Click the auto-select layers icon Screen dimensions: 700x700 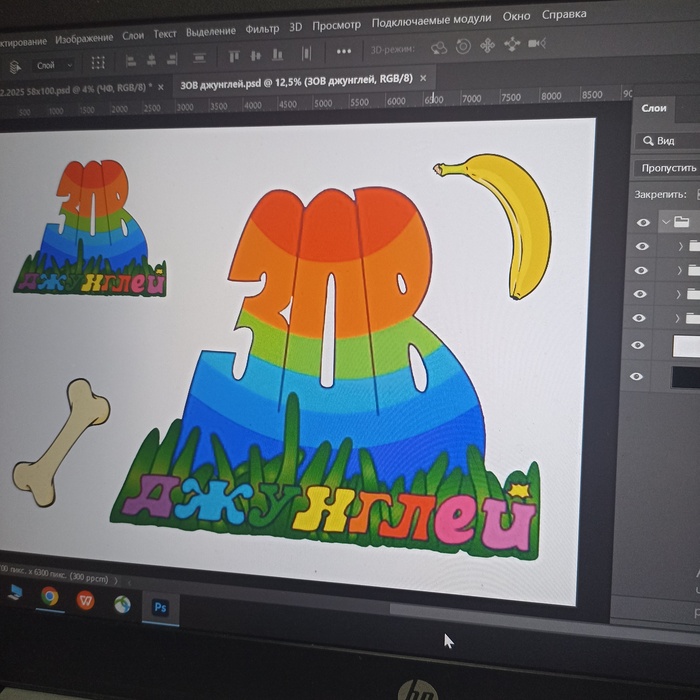(x=16, y=67)
